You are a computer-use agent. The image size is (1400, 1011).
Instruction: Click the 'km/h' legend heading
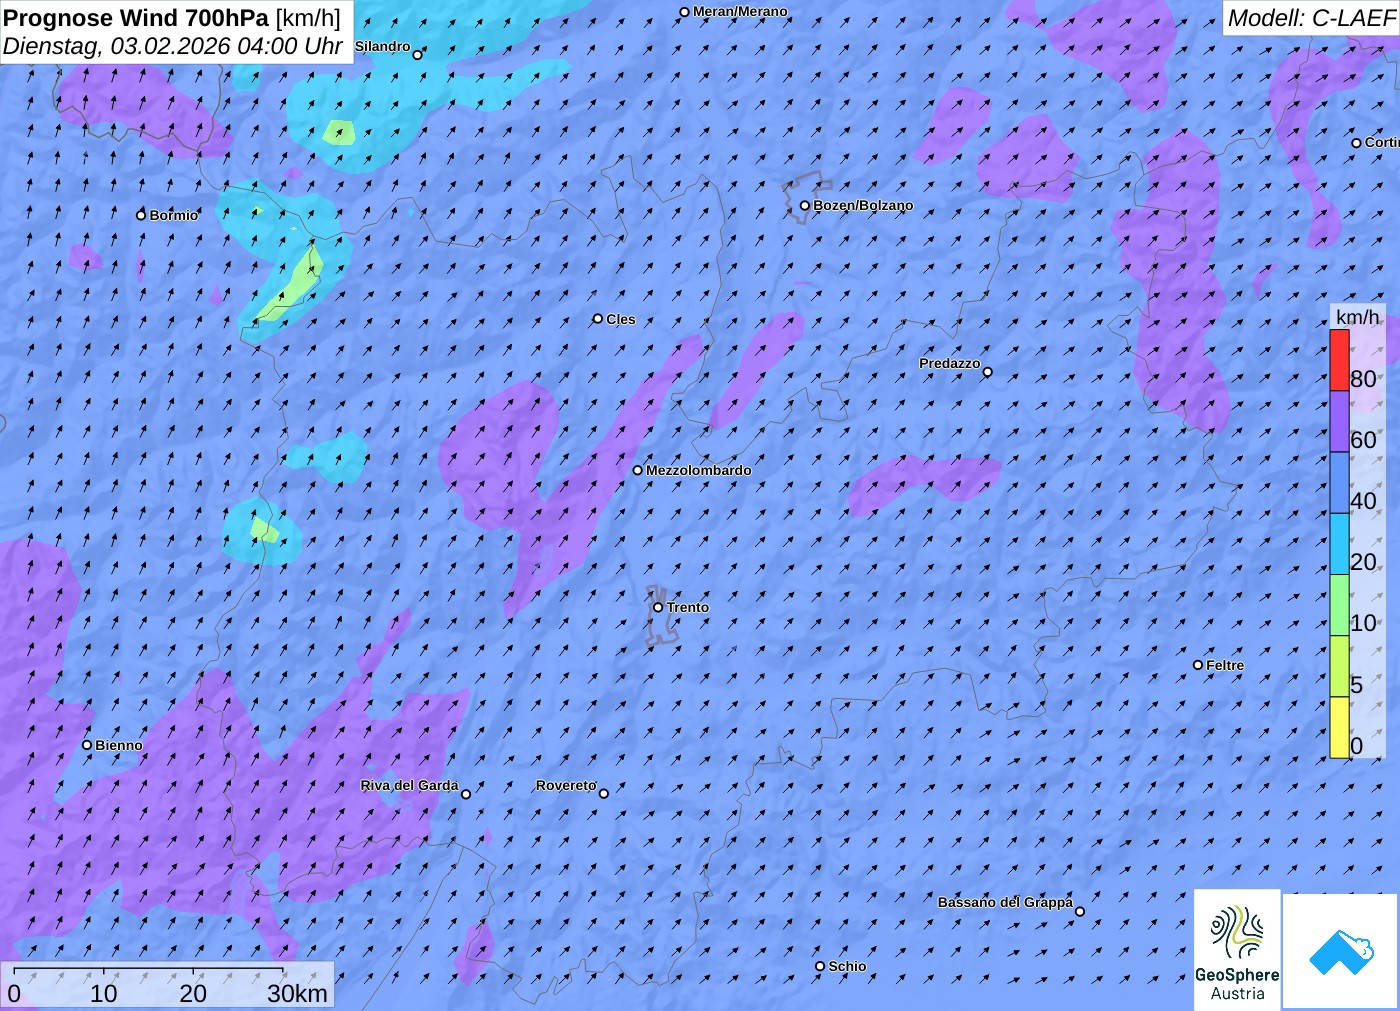tap(1357, 317)
